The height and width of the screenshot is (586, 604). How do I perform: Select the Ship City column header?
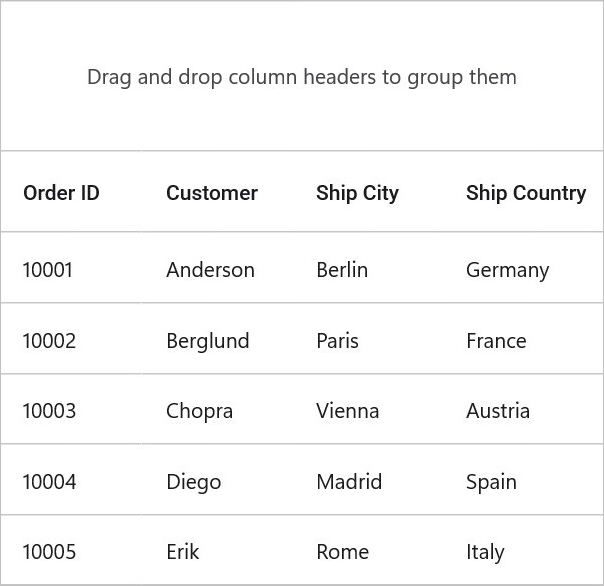(357, 193)
